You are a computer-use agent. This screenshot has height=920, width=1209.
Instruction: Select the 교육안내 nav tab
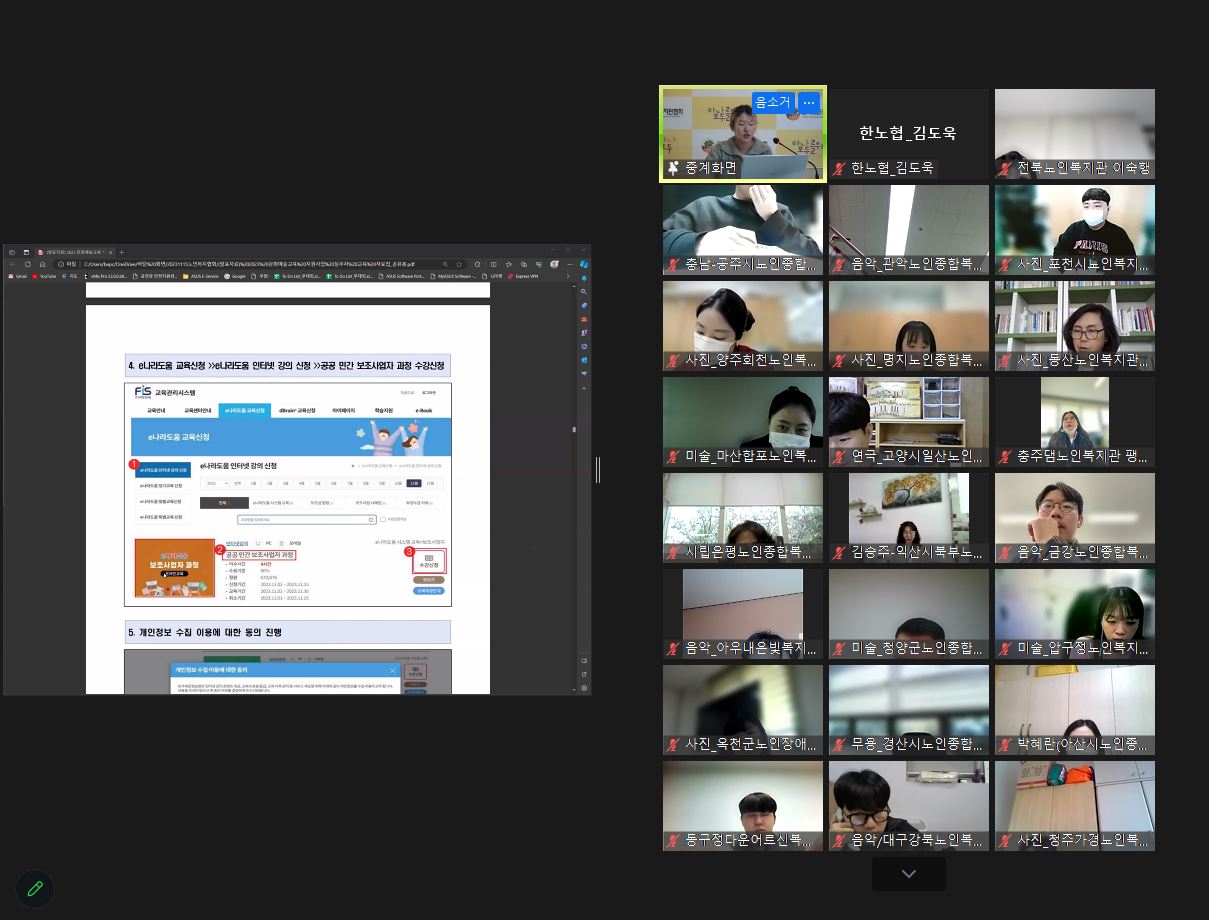coord(157,410)
